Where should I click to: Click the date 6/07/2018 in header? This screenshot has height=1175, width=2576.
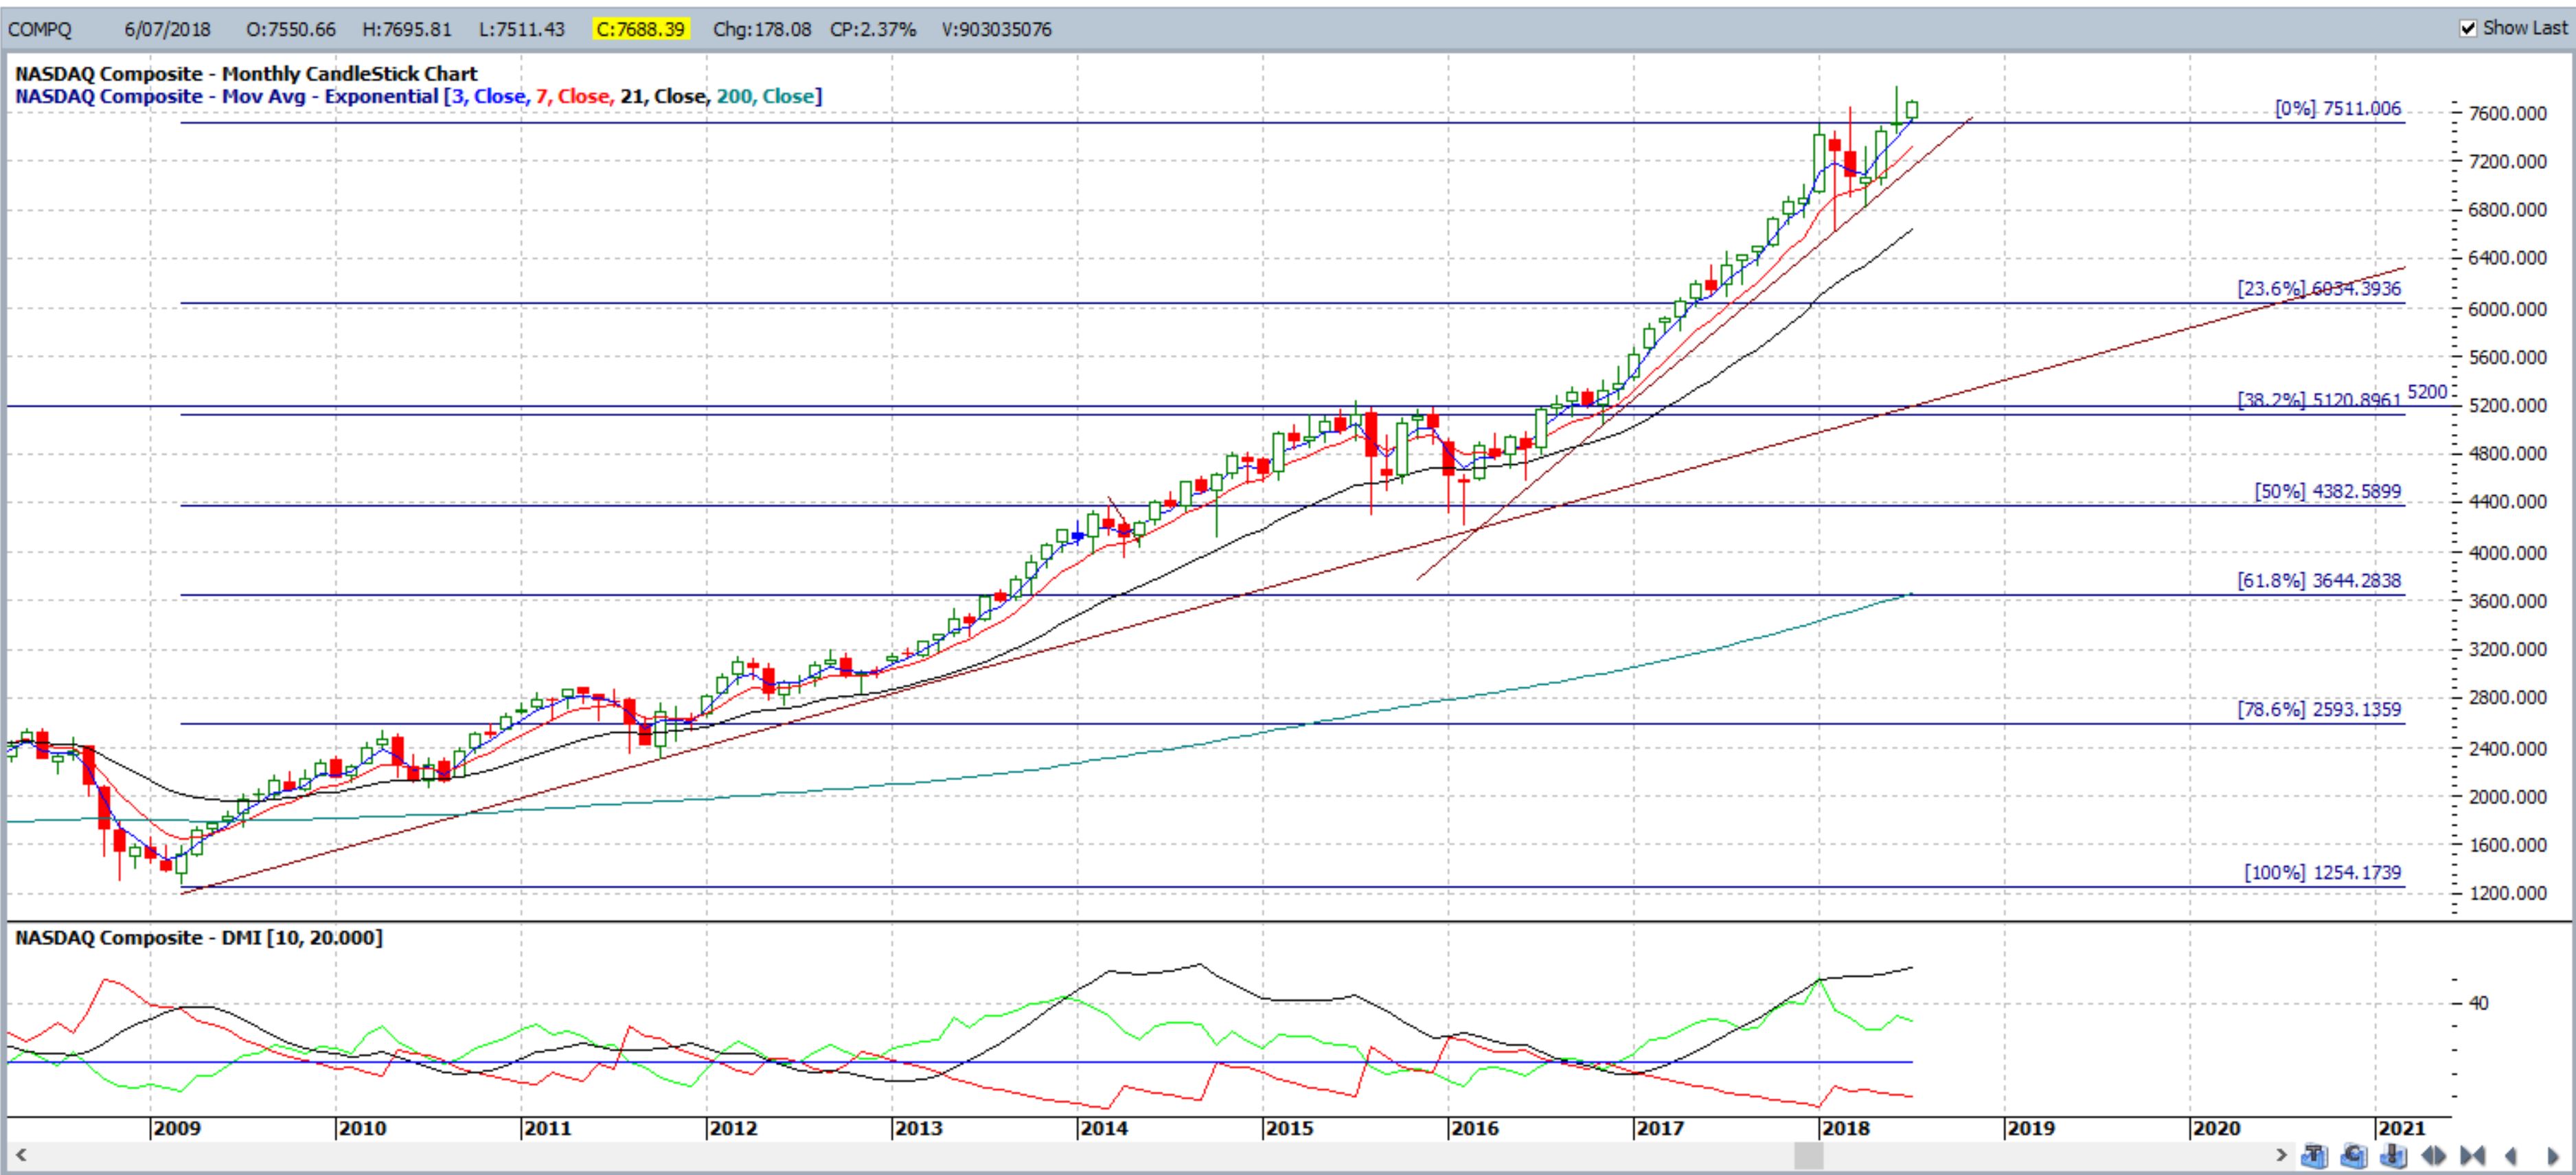167,29
